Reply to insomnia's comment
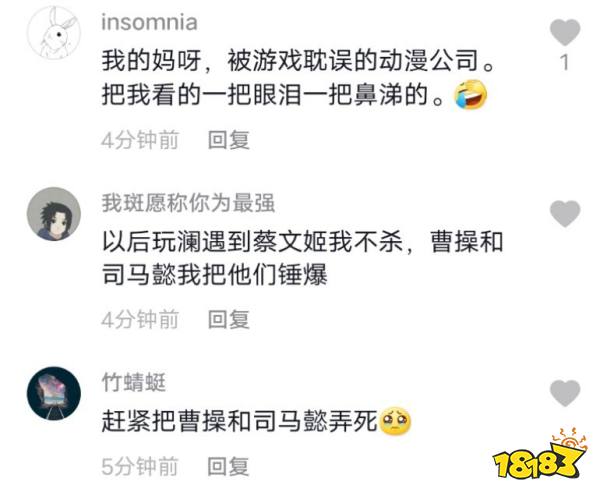 [x=229, y=140]
